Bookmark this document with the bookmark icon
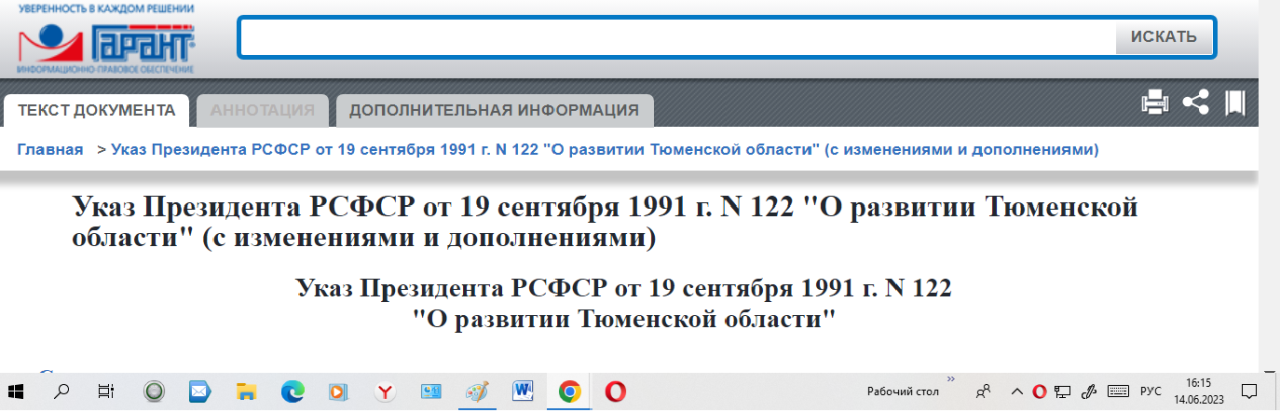1280x412 pixels. pyautogui.click(x=1235, y=103)
